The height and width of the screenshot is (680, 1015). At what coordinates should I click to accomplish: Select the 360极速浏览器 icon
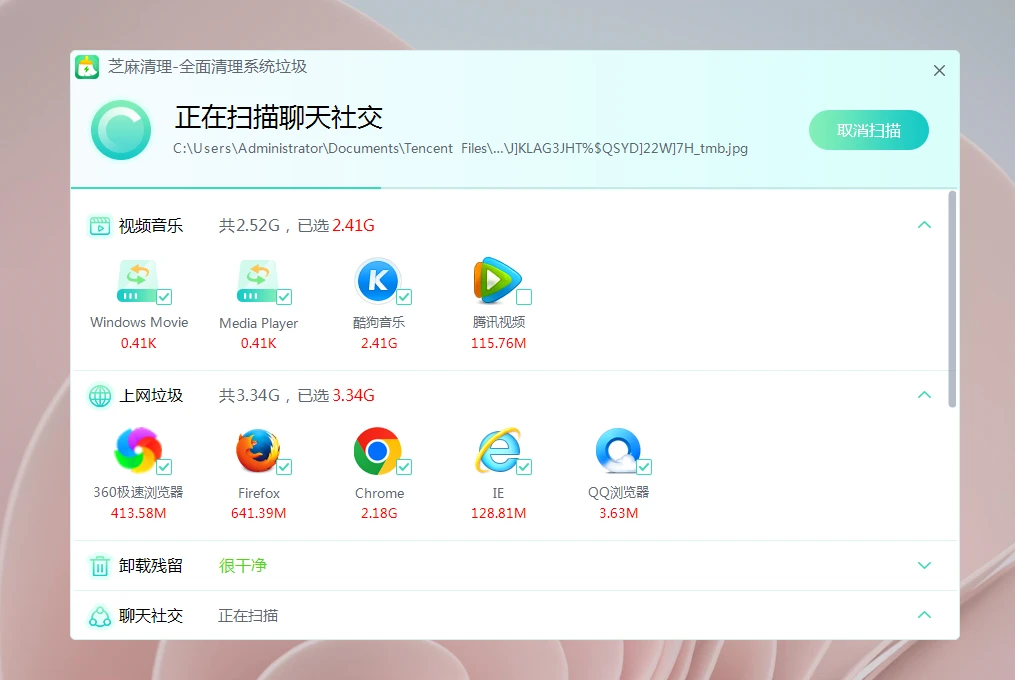pos(137,451)
